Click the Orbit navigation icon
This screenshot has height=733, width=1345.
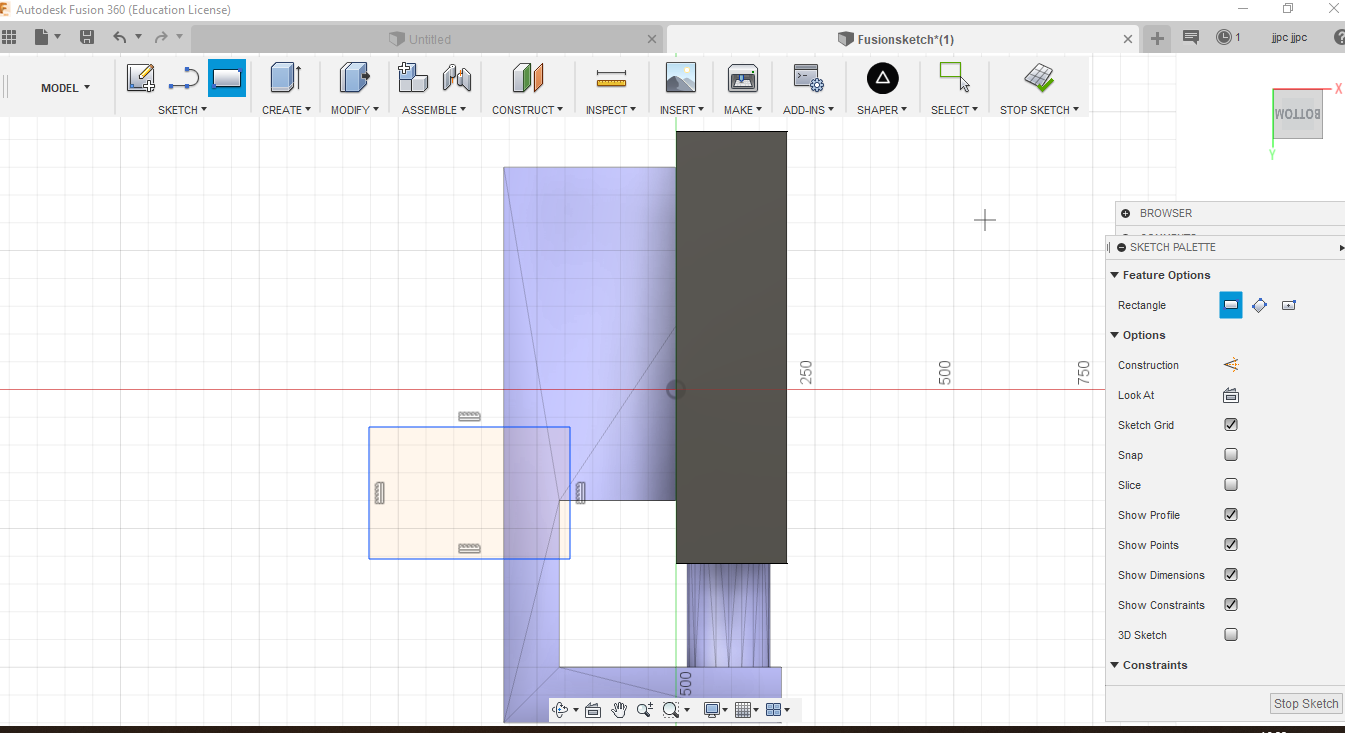coord(560,710)
